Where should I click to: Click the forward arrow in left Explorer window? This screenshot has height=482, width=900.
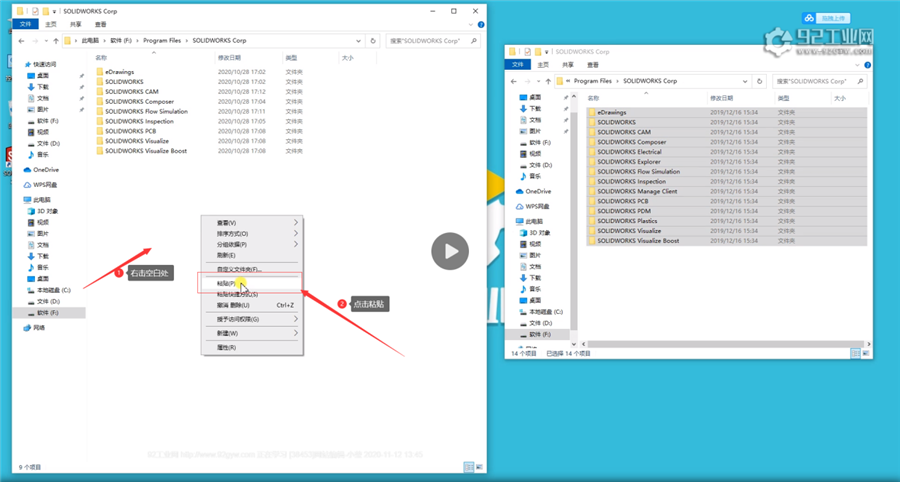(x=35, y=41)
